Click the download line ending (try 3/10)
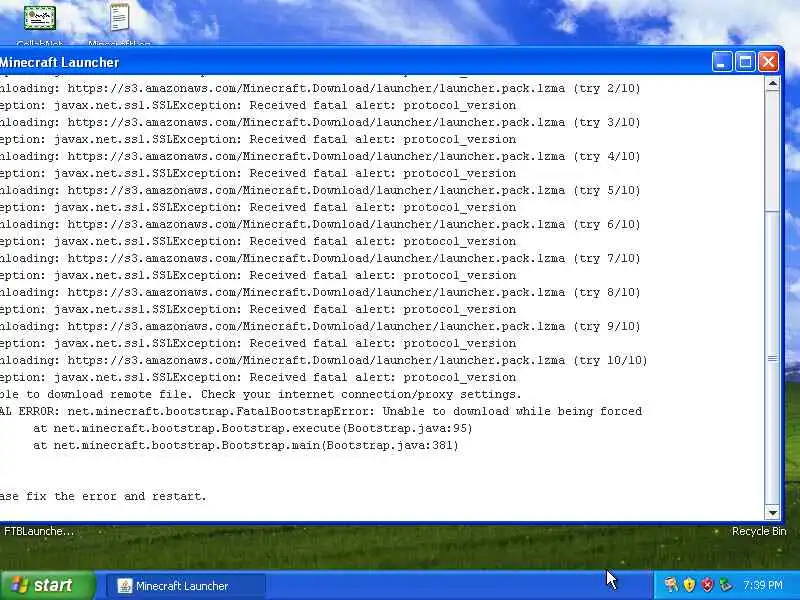 (x=320, y=122)
